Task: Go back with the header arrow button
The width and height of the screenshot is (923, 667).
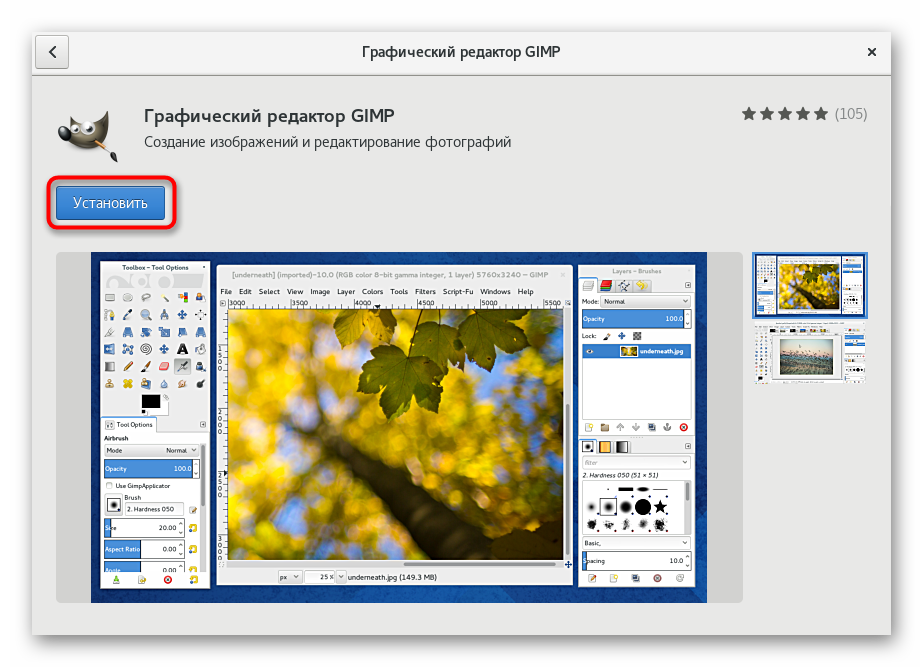Action: point(52,52)
